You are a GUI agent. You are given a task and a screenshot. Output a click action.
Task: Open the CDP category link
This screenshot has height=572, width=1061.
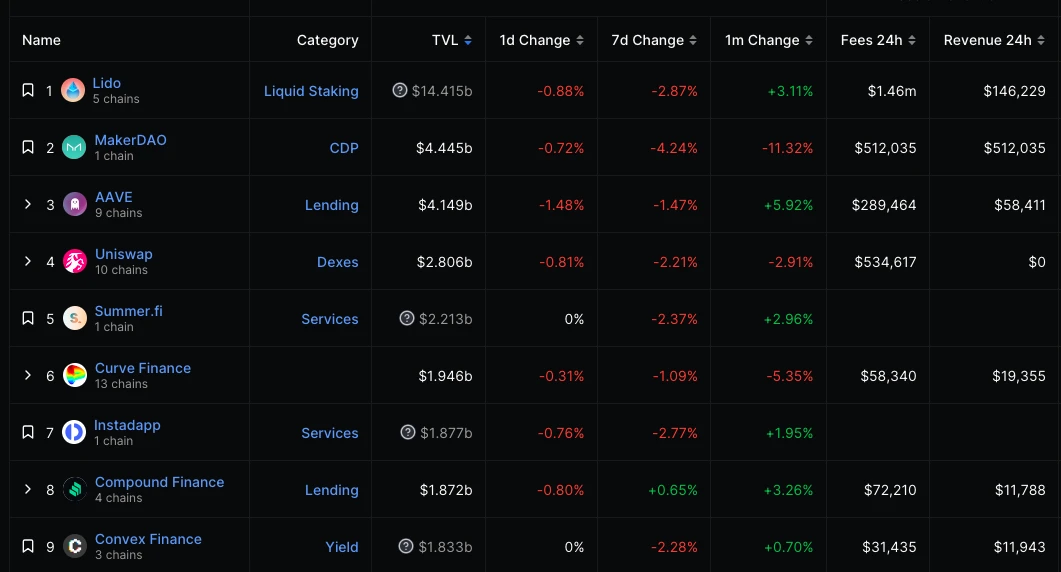pyautogui.click(x=344, y=148)
